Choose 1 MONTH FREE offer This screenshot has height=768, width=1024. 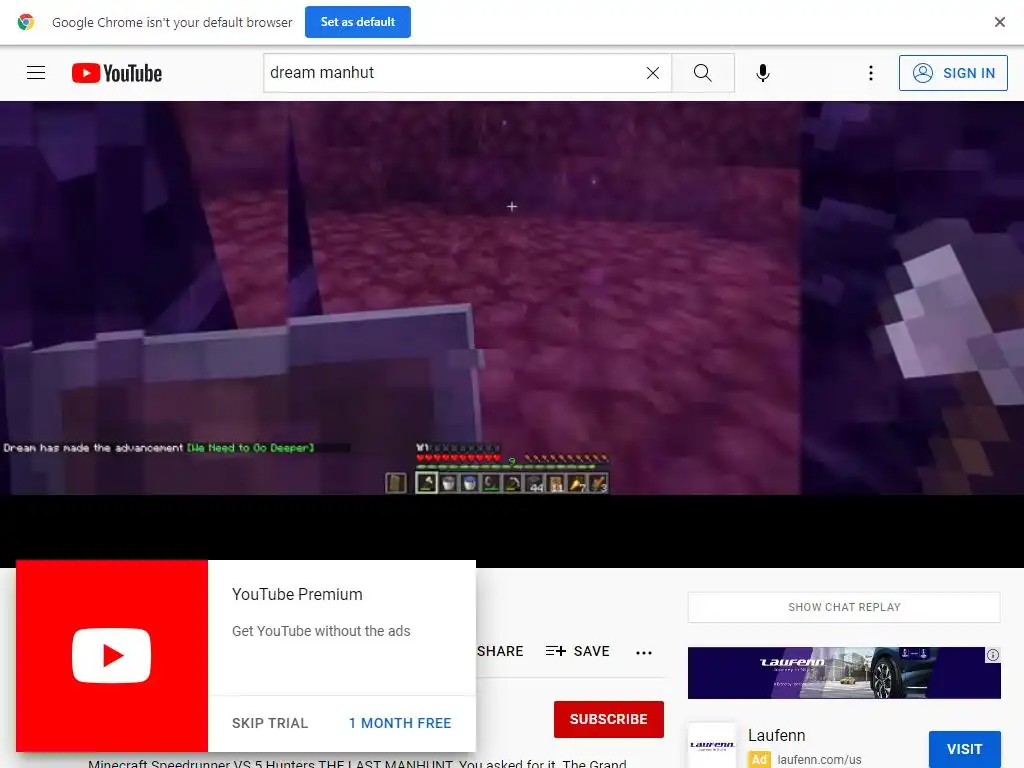tap(400, 723)
